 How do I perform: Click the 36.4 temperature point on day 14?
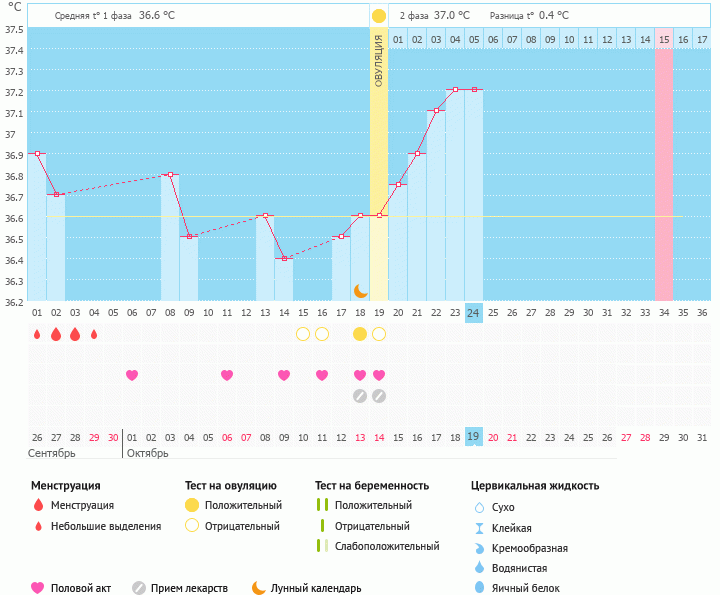284,258
